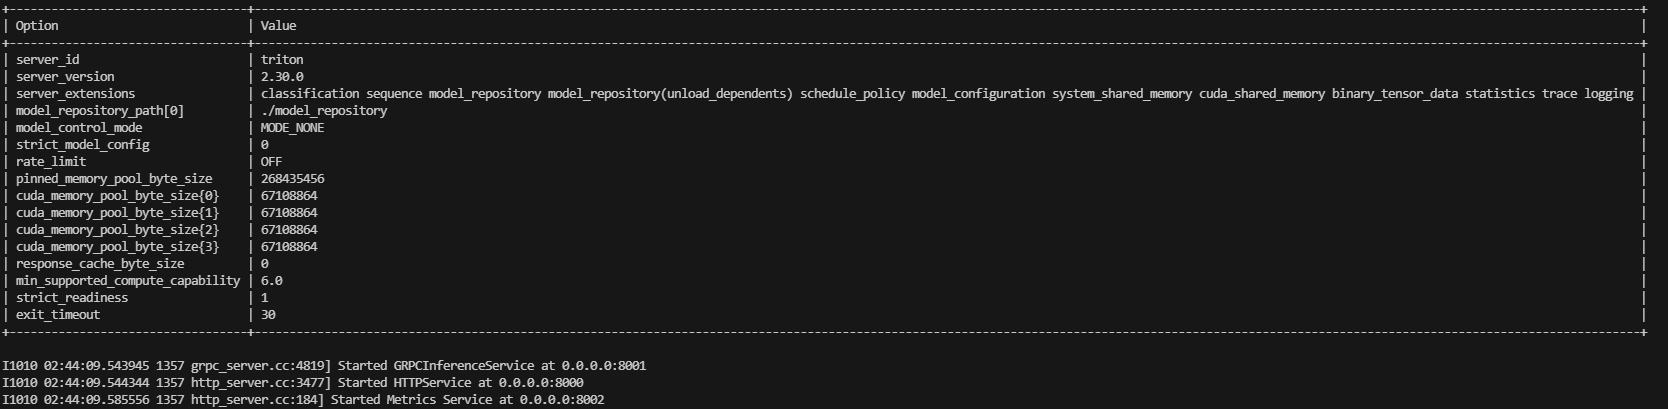Viewport: 1668px width, 409px height.
Task: Select the triton server id value
Action: 282,60
